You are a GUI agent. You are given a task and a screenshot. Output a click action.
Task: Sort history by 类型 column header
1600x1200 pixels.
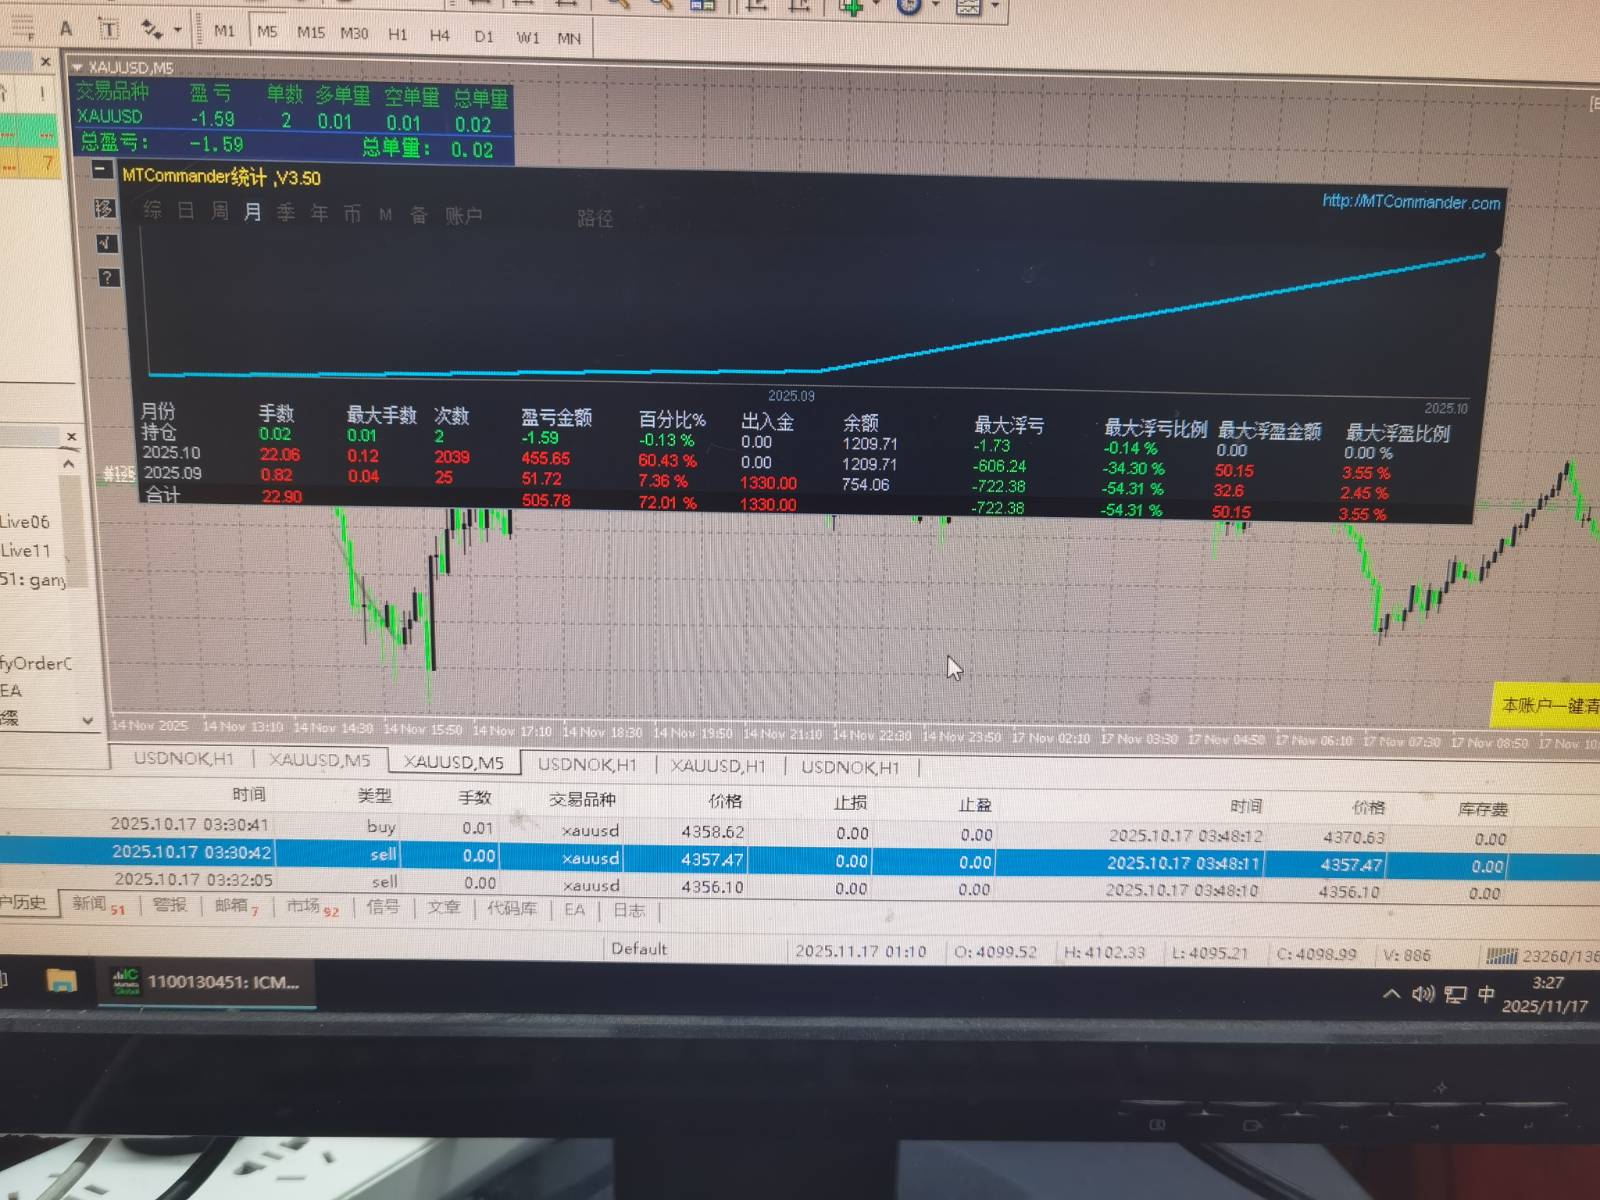click(374, 796)
